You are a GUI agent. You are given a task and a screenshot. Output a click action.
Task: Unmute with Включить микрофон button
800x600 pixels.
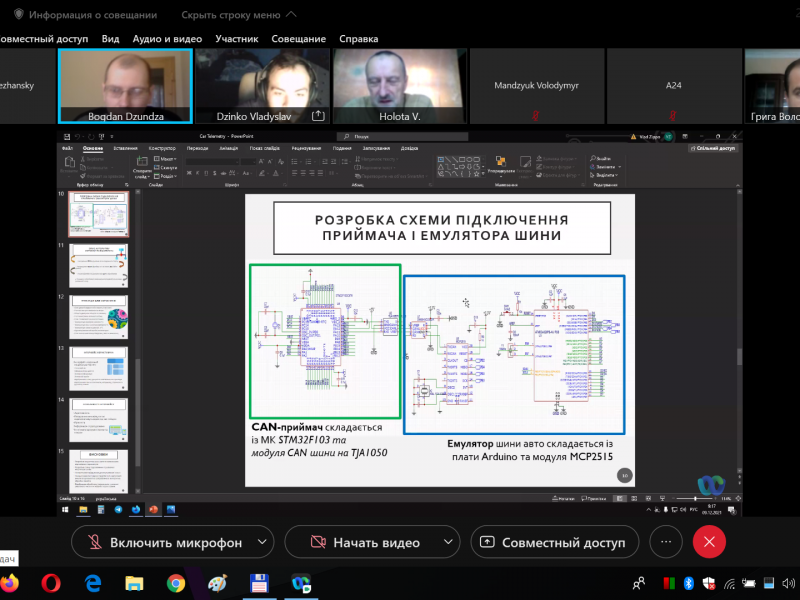pyautogui.click(x=164, y=542)
